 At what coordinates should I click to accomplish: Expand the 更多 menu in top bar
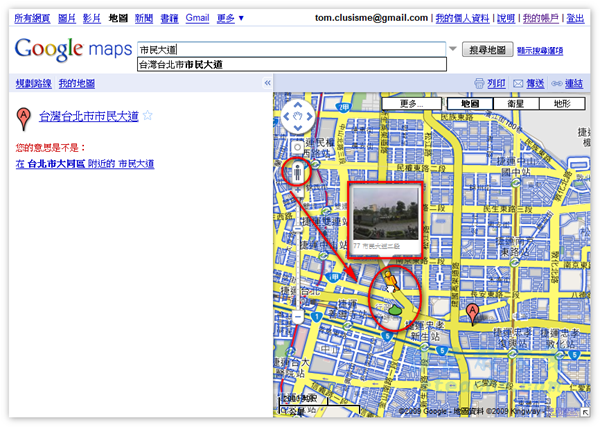coord(230,18)
